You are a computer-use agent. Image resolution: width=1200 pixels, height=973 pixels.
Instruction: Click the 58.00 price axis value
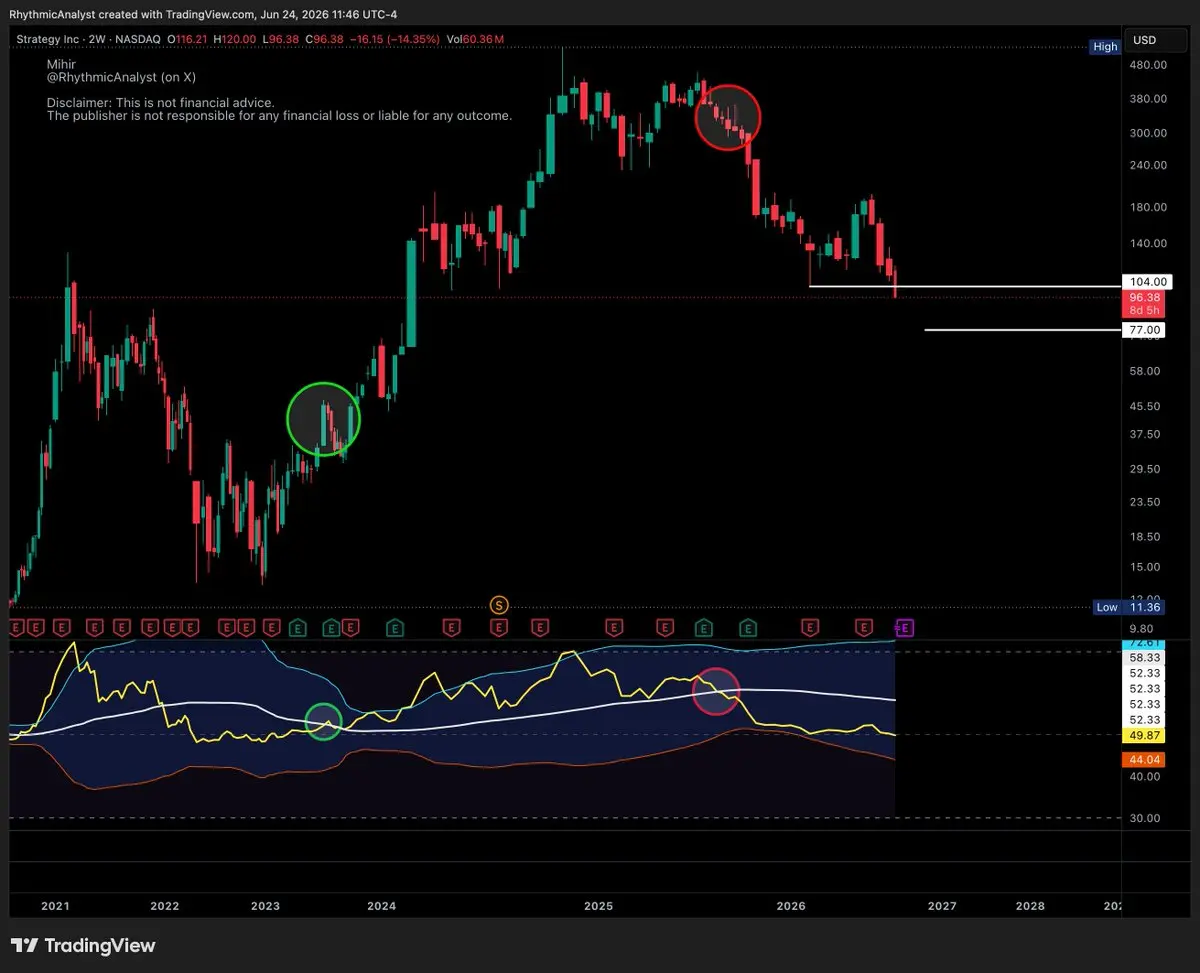(x=1147, y=371)
